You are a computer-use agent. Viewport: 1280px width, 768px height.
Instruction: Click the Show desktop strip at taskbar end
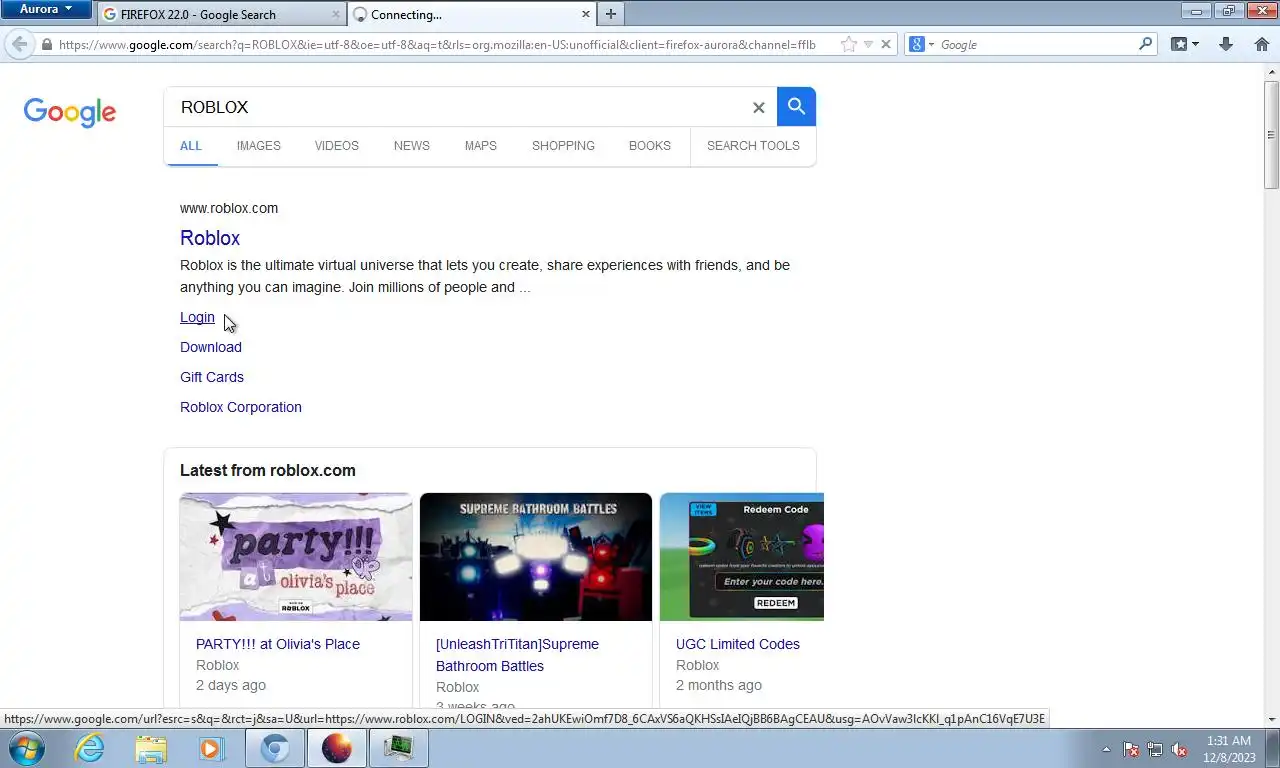pyautogui.click(x=1273, y=749)
